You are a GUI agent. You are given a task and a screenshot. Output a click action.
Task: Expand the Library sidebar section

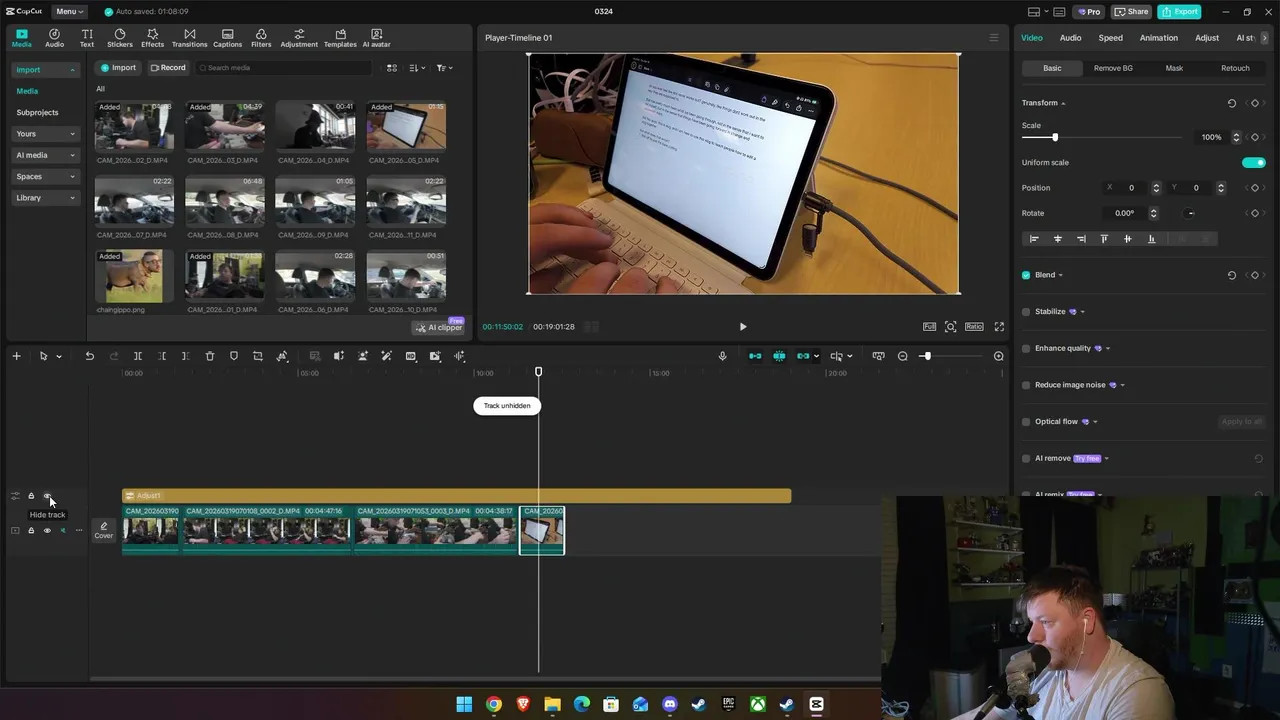pos(45,198)
